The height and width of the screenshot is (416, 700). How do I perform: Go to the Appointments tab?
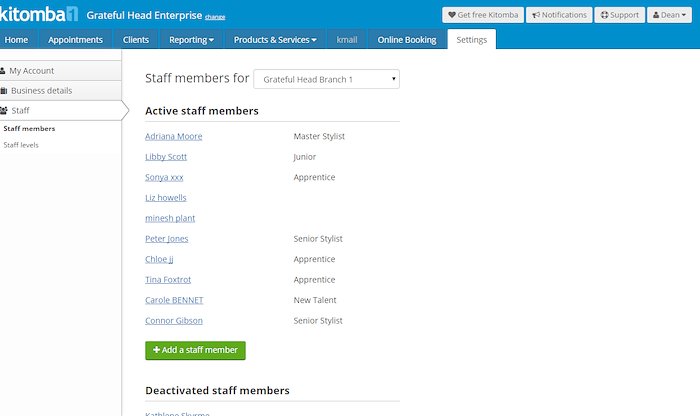point(76,40)
